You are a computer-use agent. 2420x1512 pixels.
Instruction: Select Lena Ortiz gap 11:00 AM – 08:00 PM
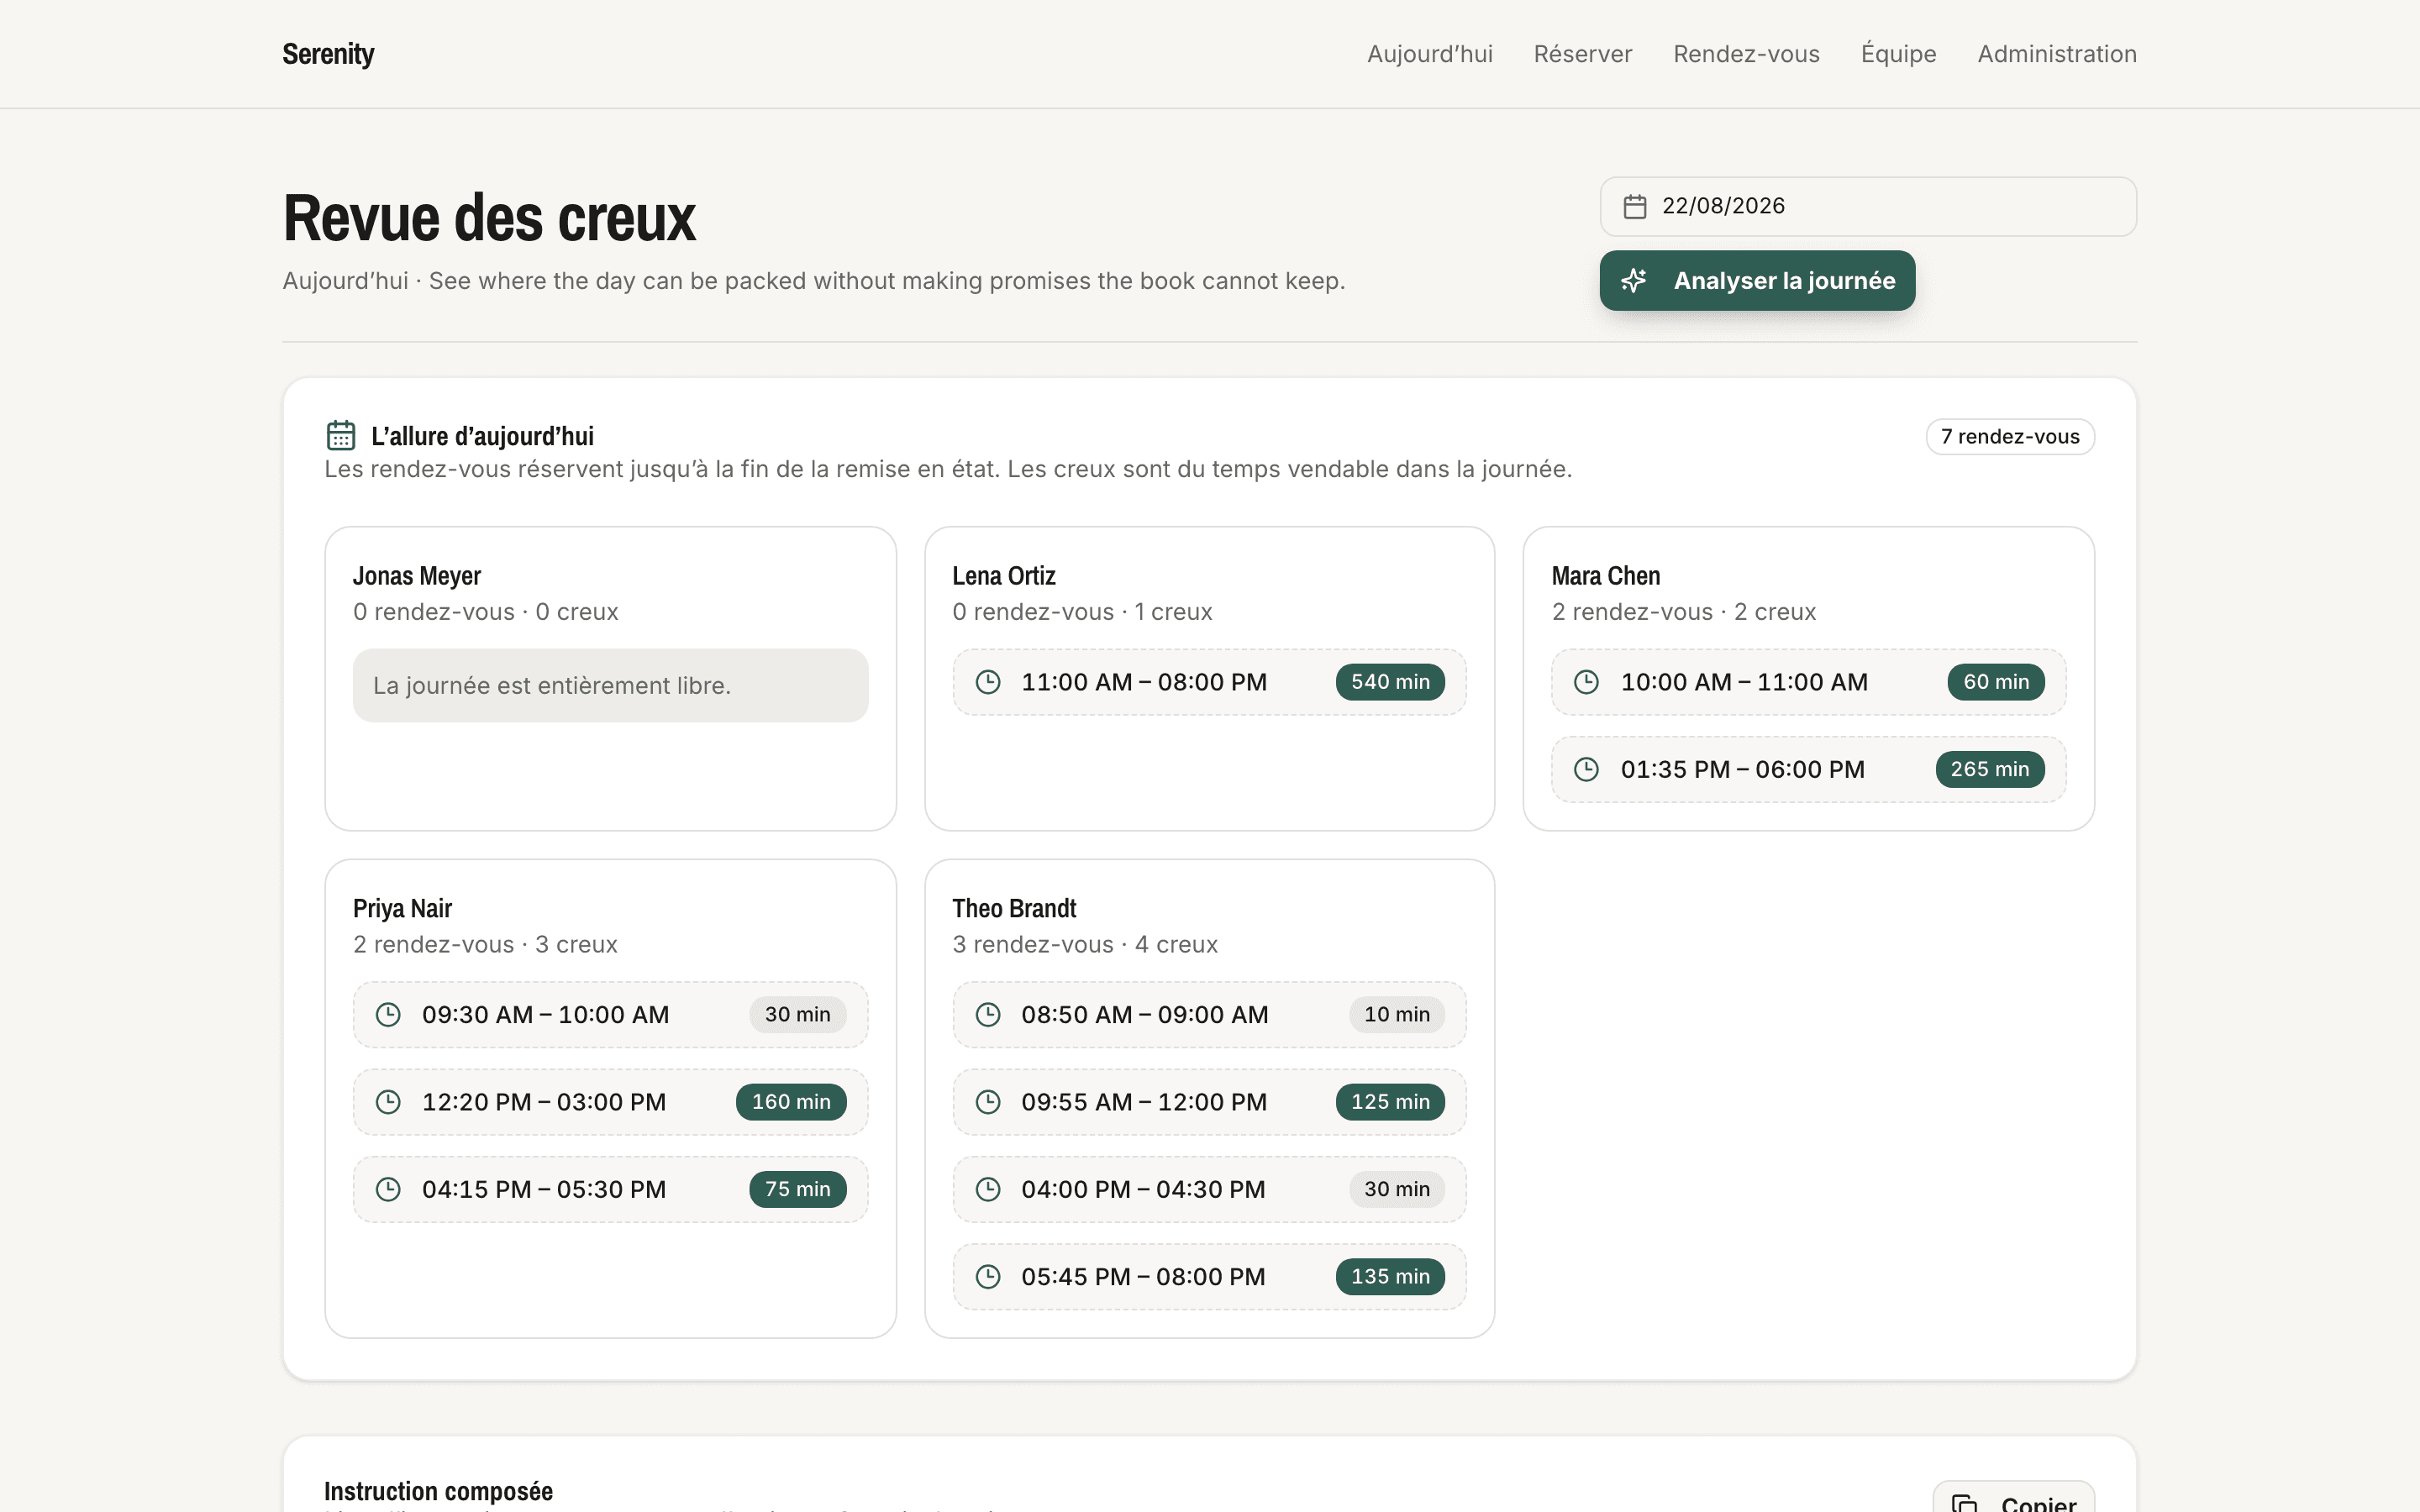pos(1209,682)
